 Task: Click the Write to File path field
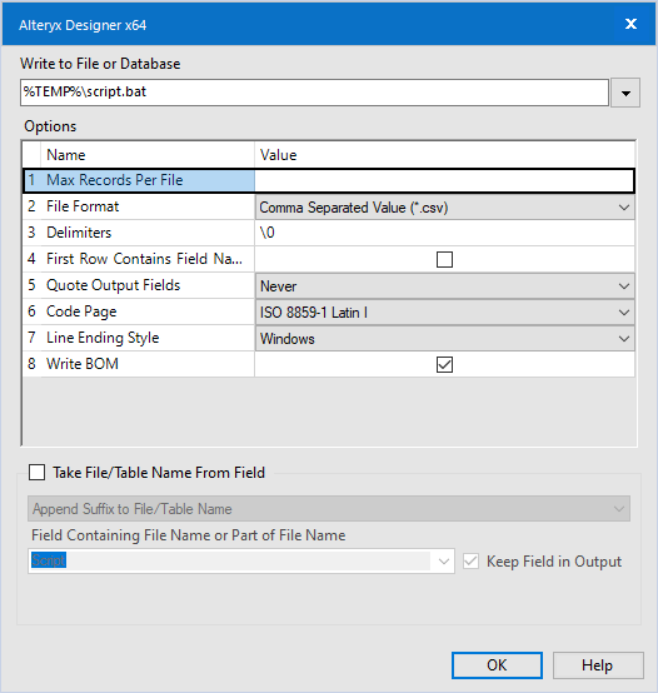[314, 92]
